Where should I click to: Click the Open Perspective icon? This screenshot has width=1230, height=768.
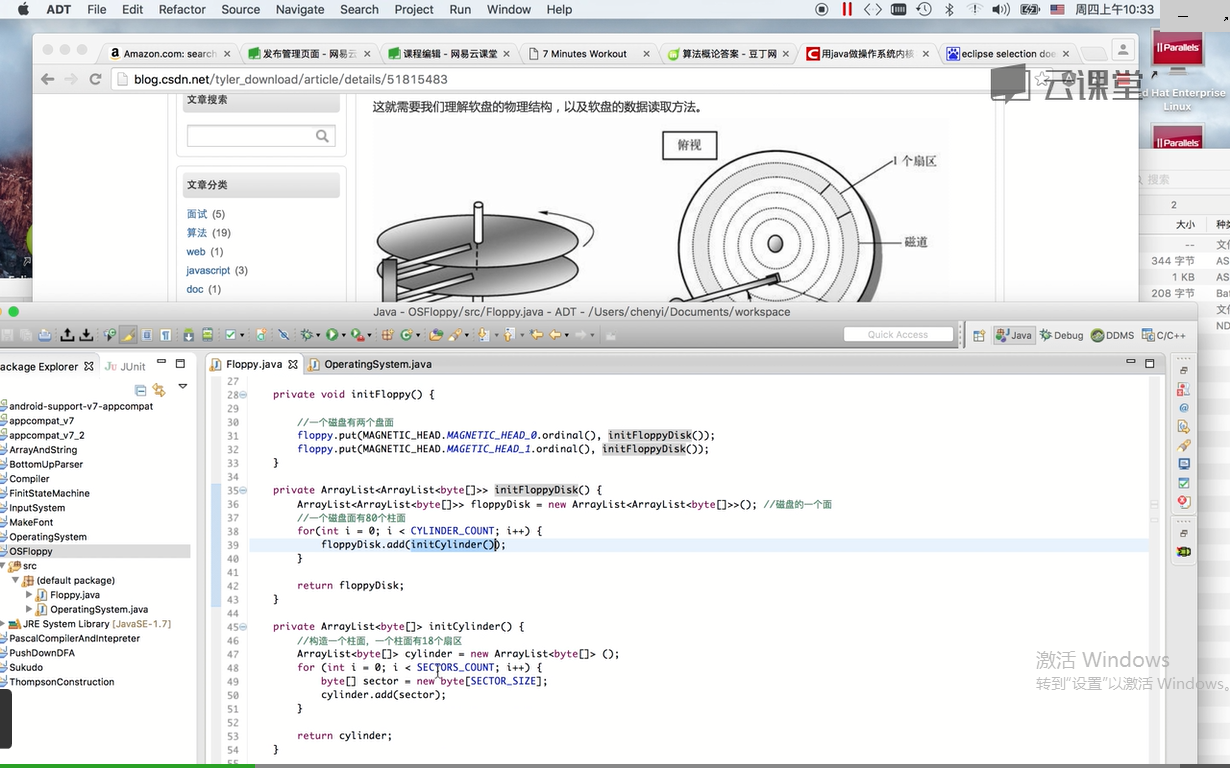[x=979, y=336]
